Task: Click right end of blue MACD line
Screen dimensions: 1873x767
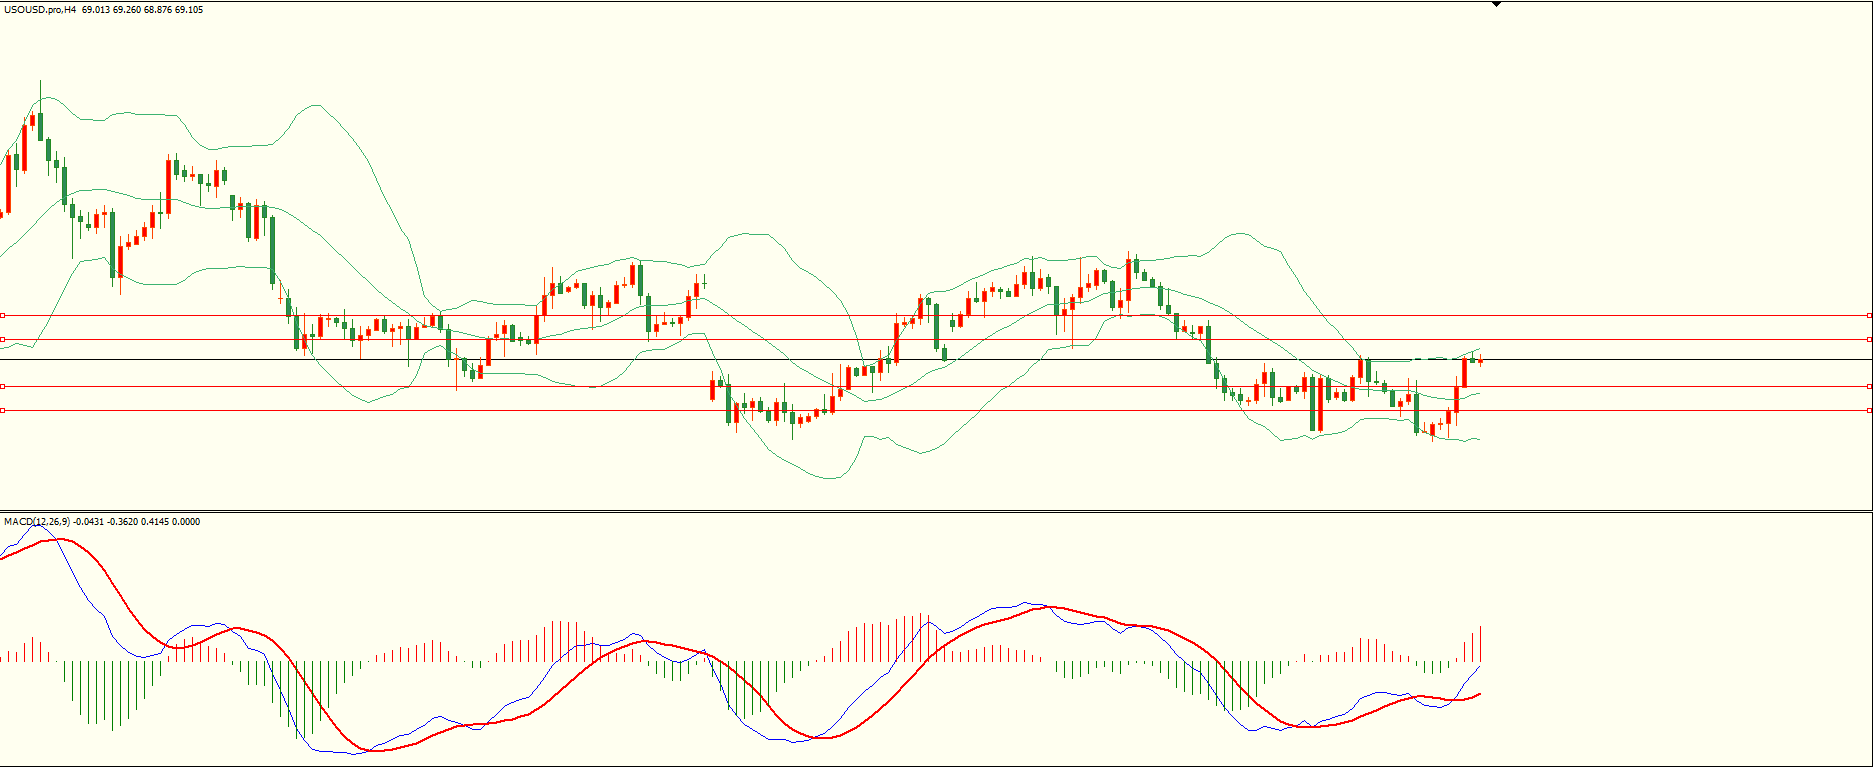Action: pos(1480,666)
